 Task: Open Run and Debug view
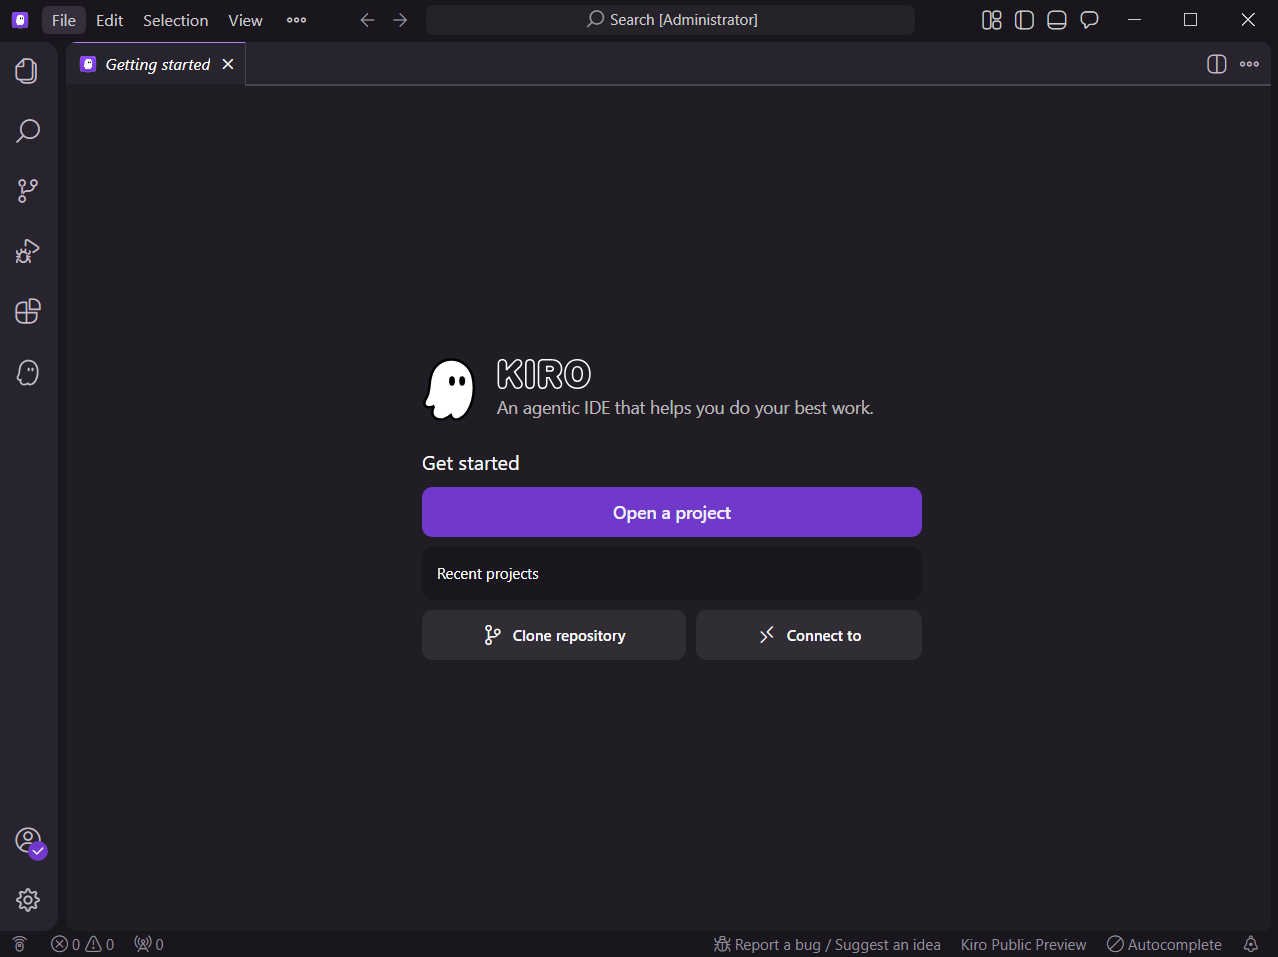click(x=27, y=251)
